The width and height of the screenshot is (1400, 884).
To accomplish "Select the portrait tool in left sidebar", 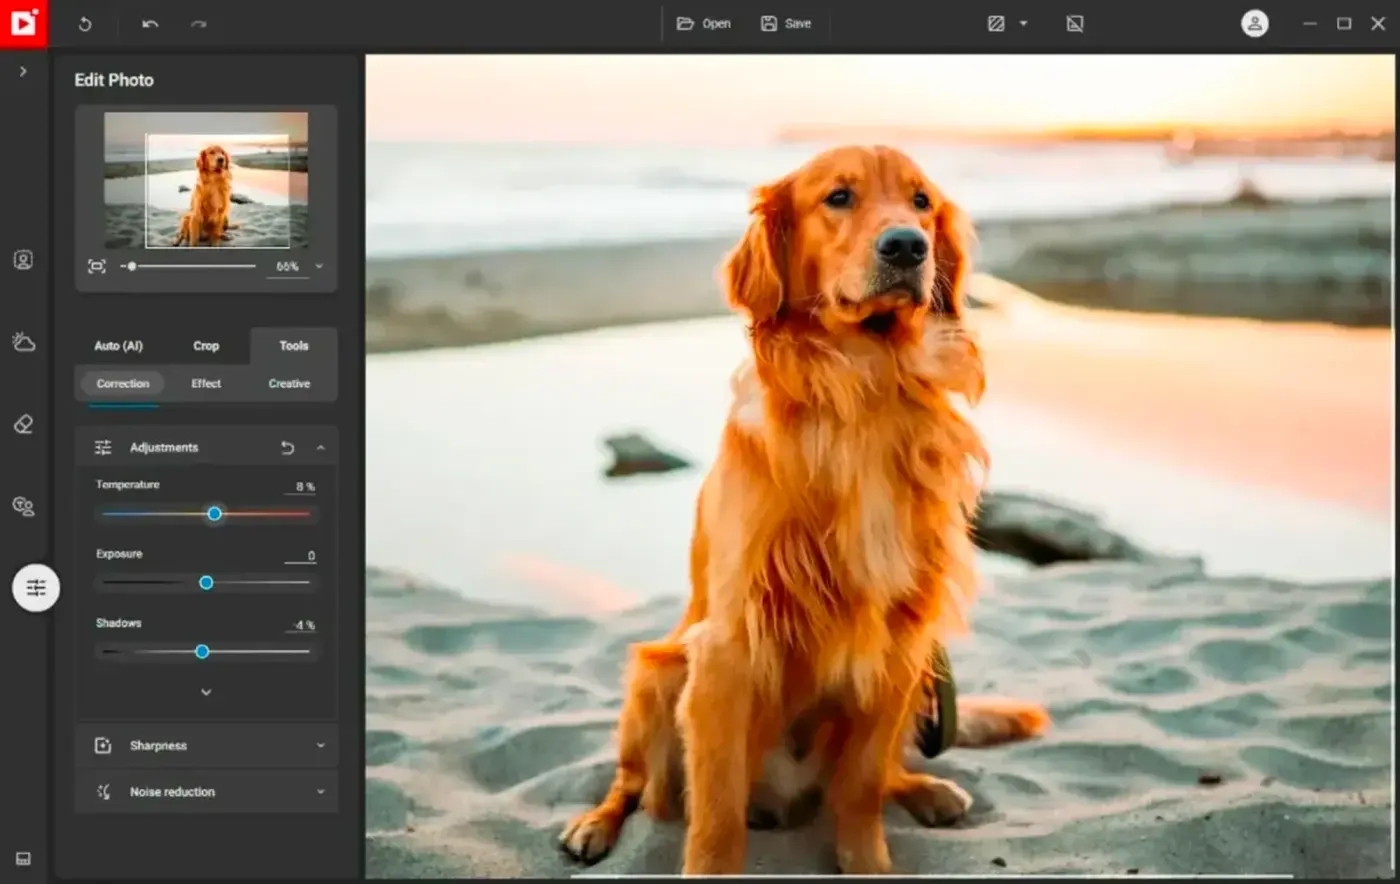I will 23,260.
